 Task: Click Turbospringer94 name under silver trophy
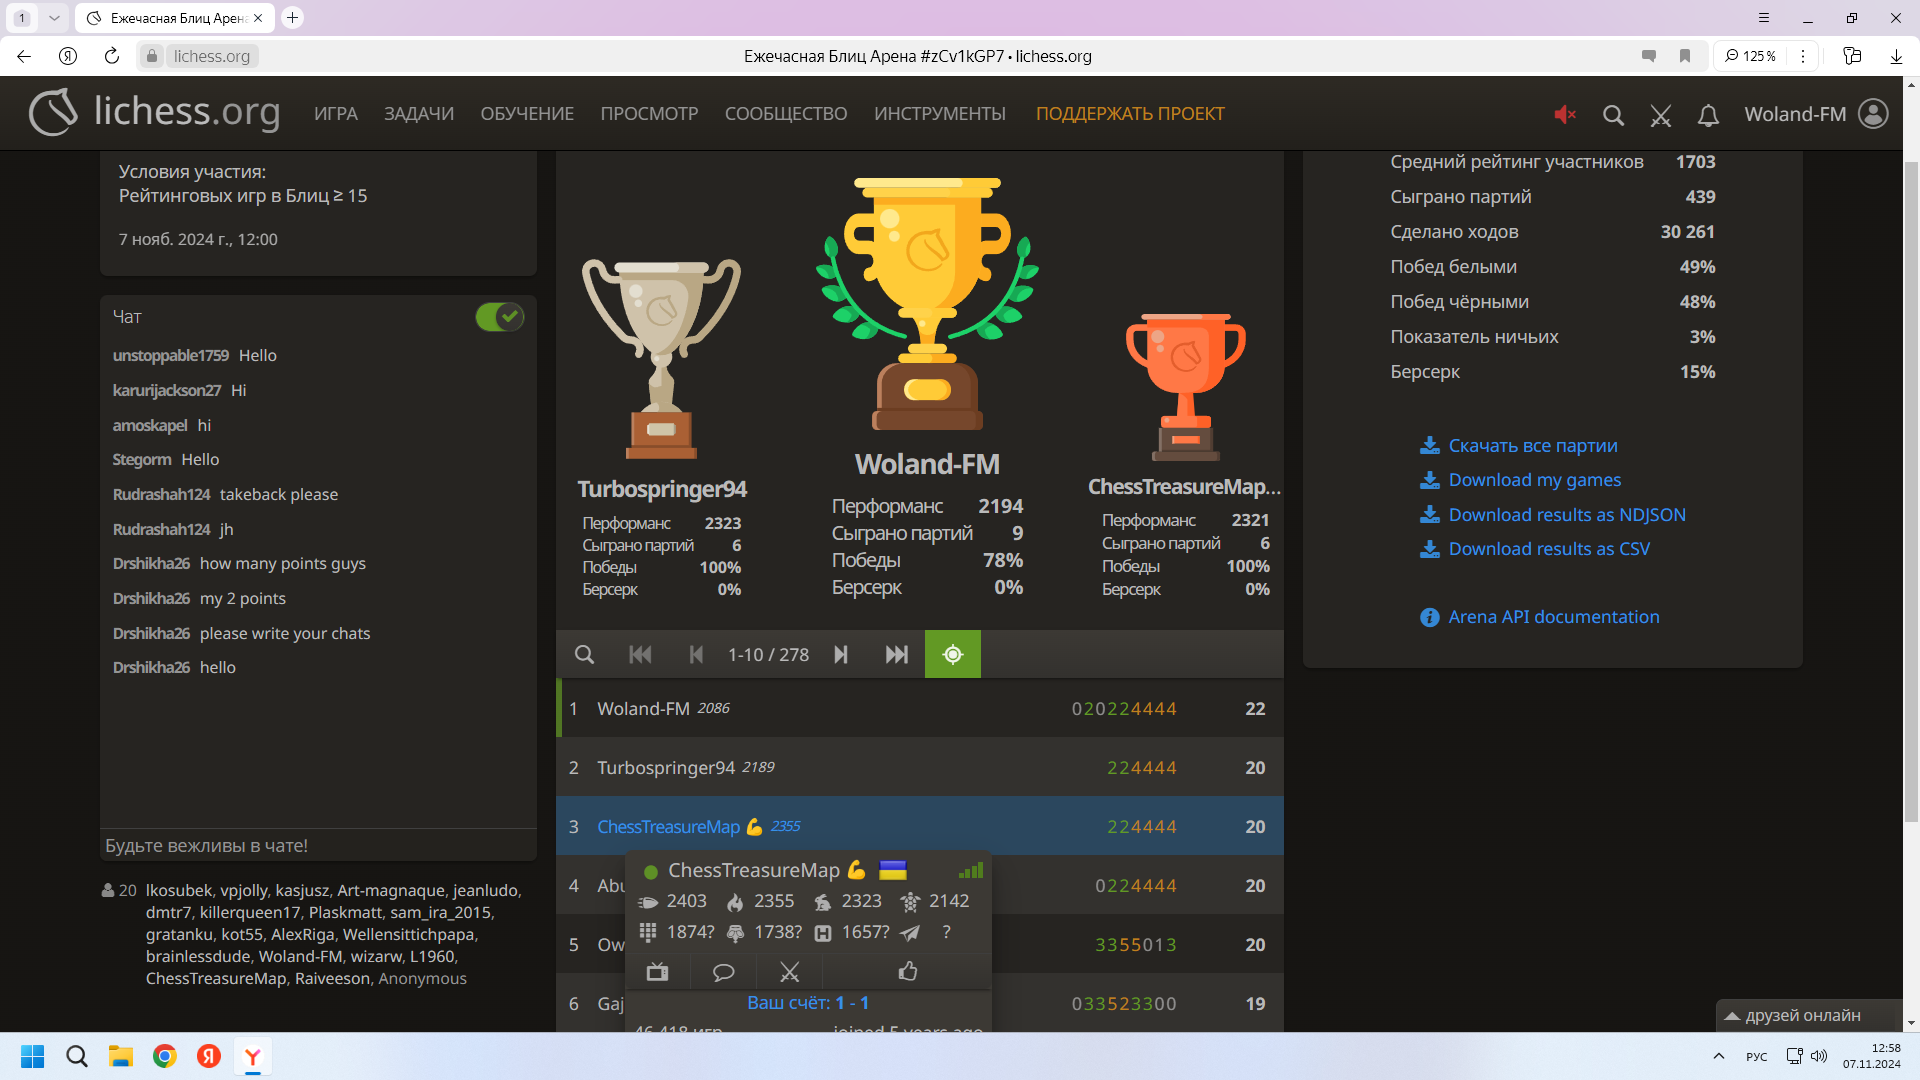coord(662,489)
